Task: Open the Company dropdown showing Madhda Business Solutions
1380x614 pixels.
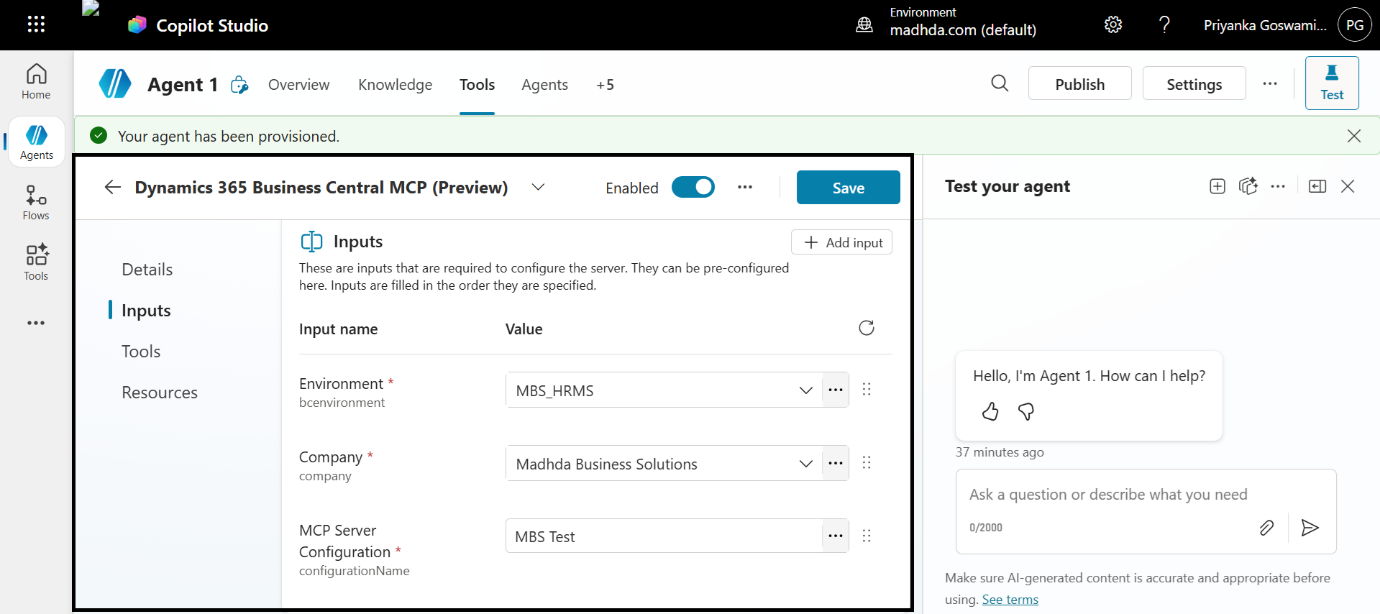Action: click(806, 463)
